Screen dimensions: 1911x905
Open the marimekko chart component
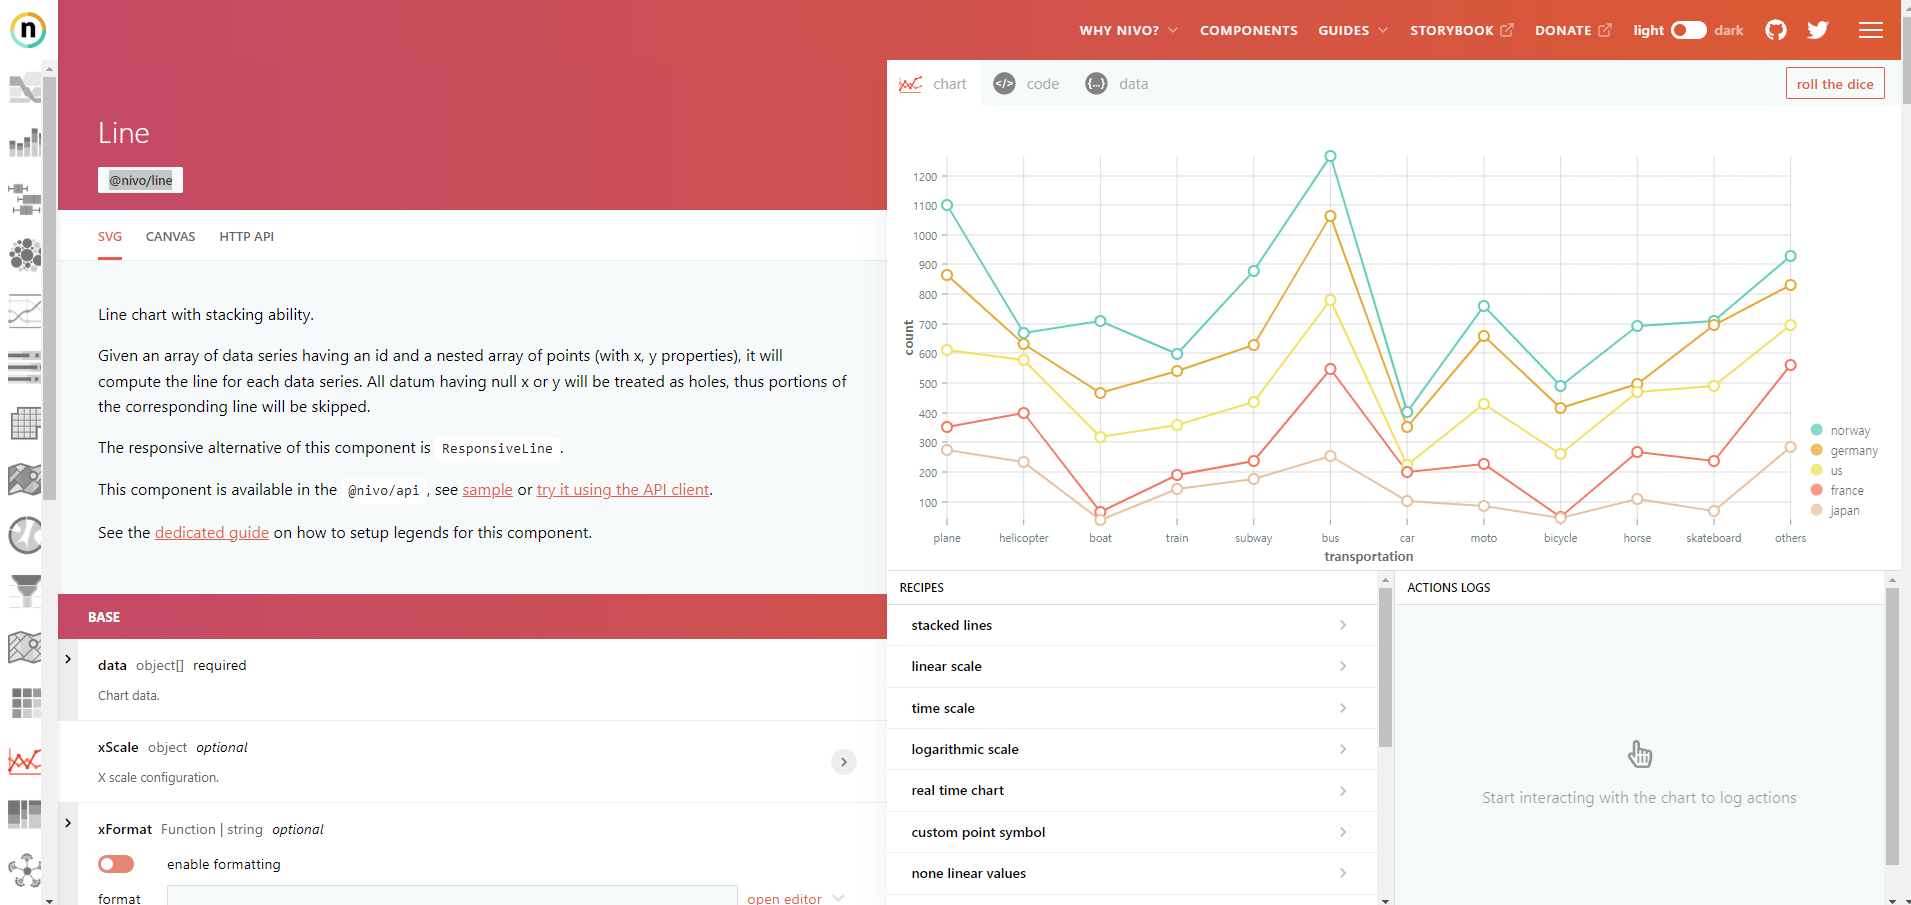25,815
